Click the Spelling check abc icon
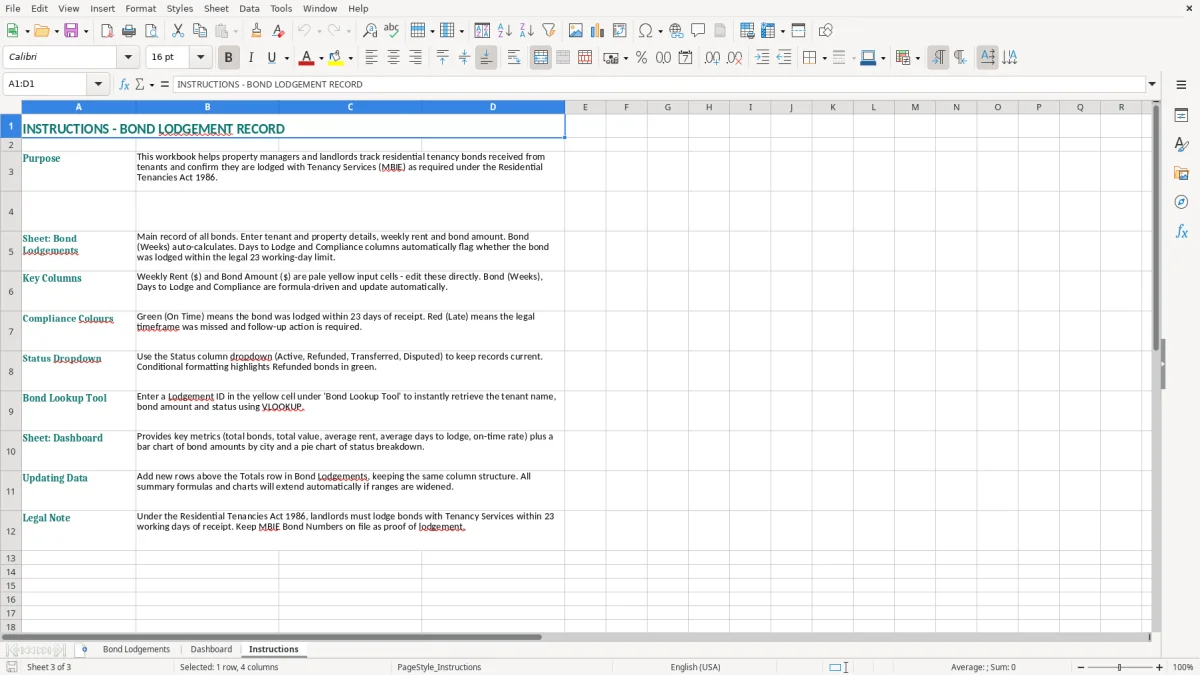1200x675 pixels. (392, 31)
